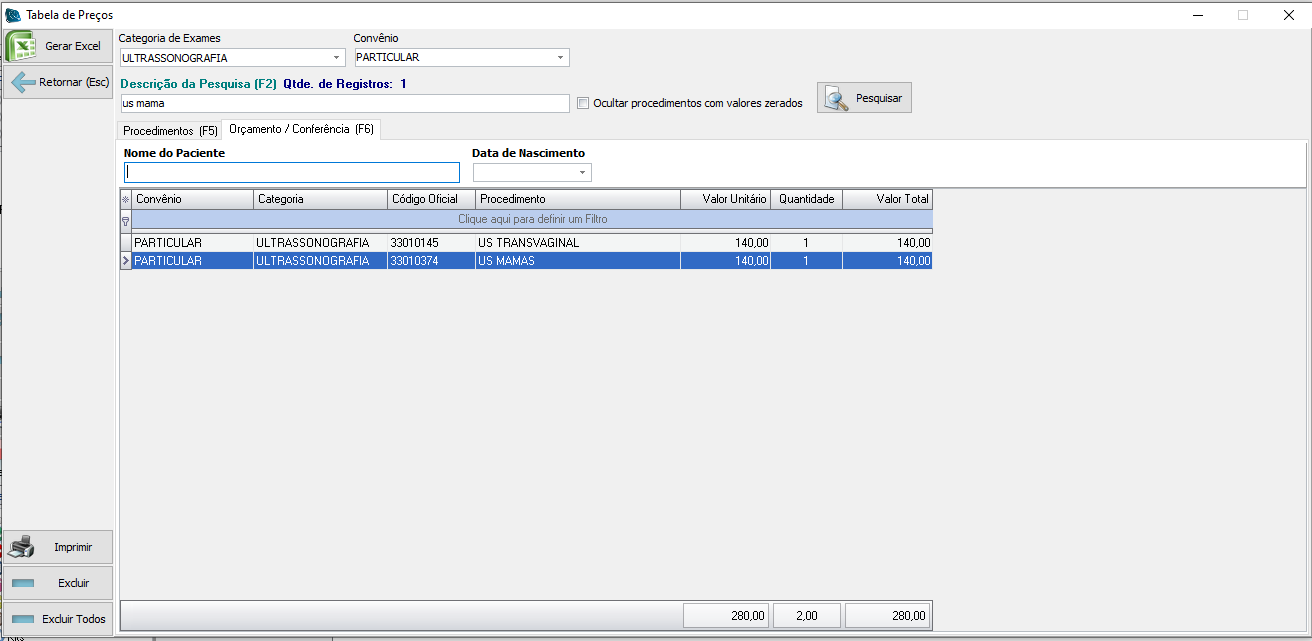Open the Data de Nascimento date picker
The width and height of the screenshot is (1312, 641).
pos(582,173)
